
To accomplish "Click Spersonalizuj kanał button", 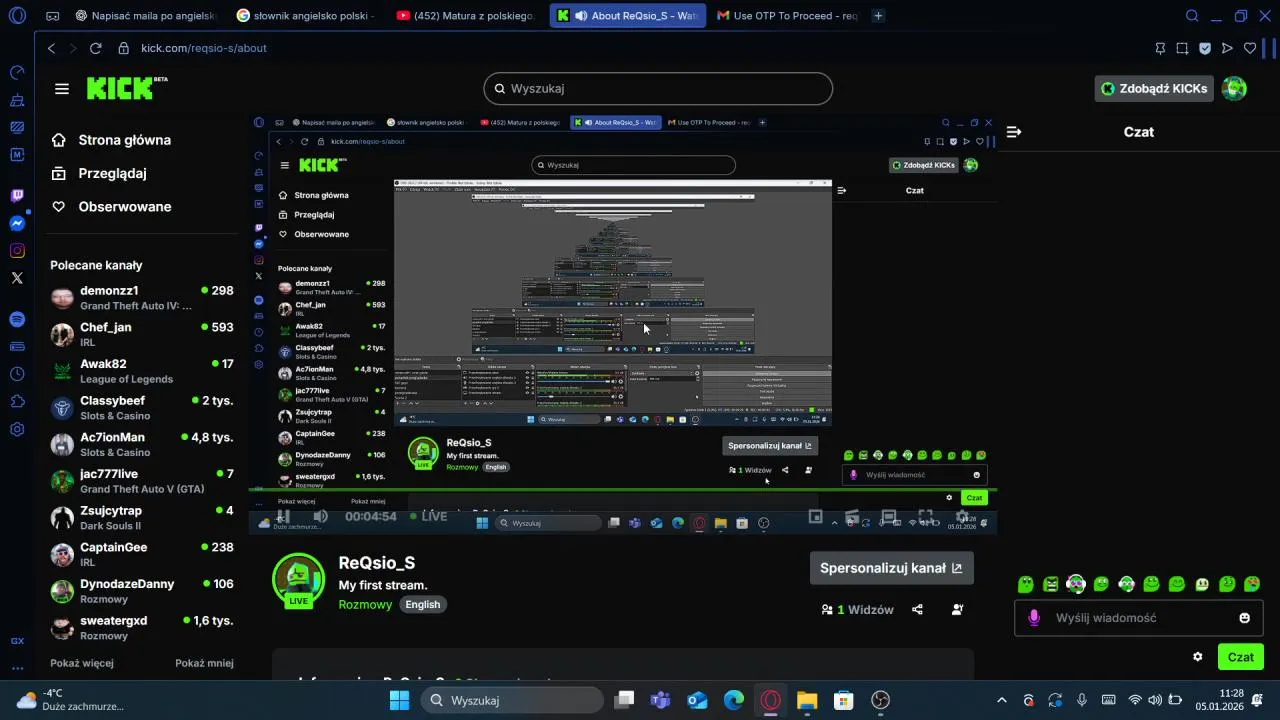I will pyautogui.click(x=892, y=568).
